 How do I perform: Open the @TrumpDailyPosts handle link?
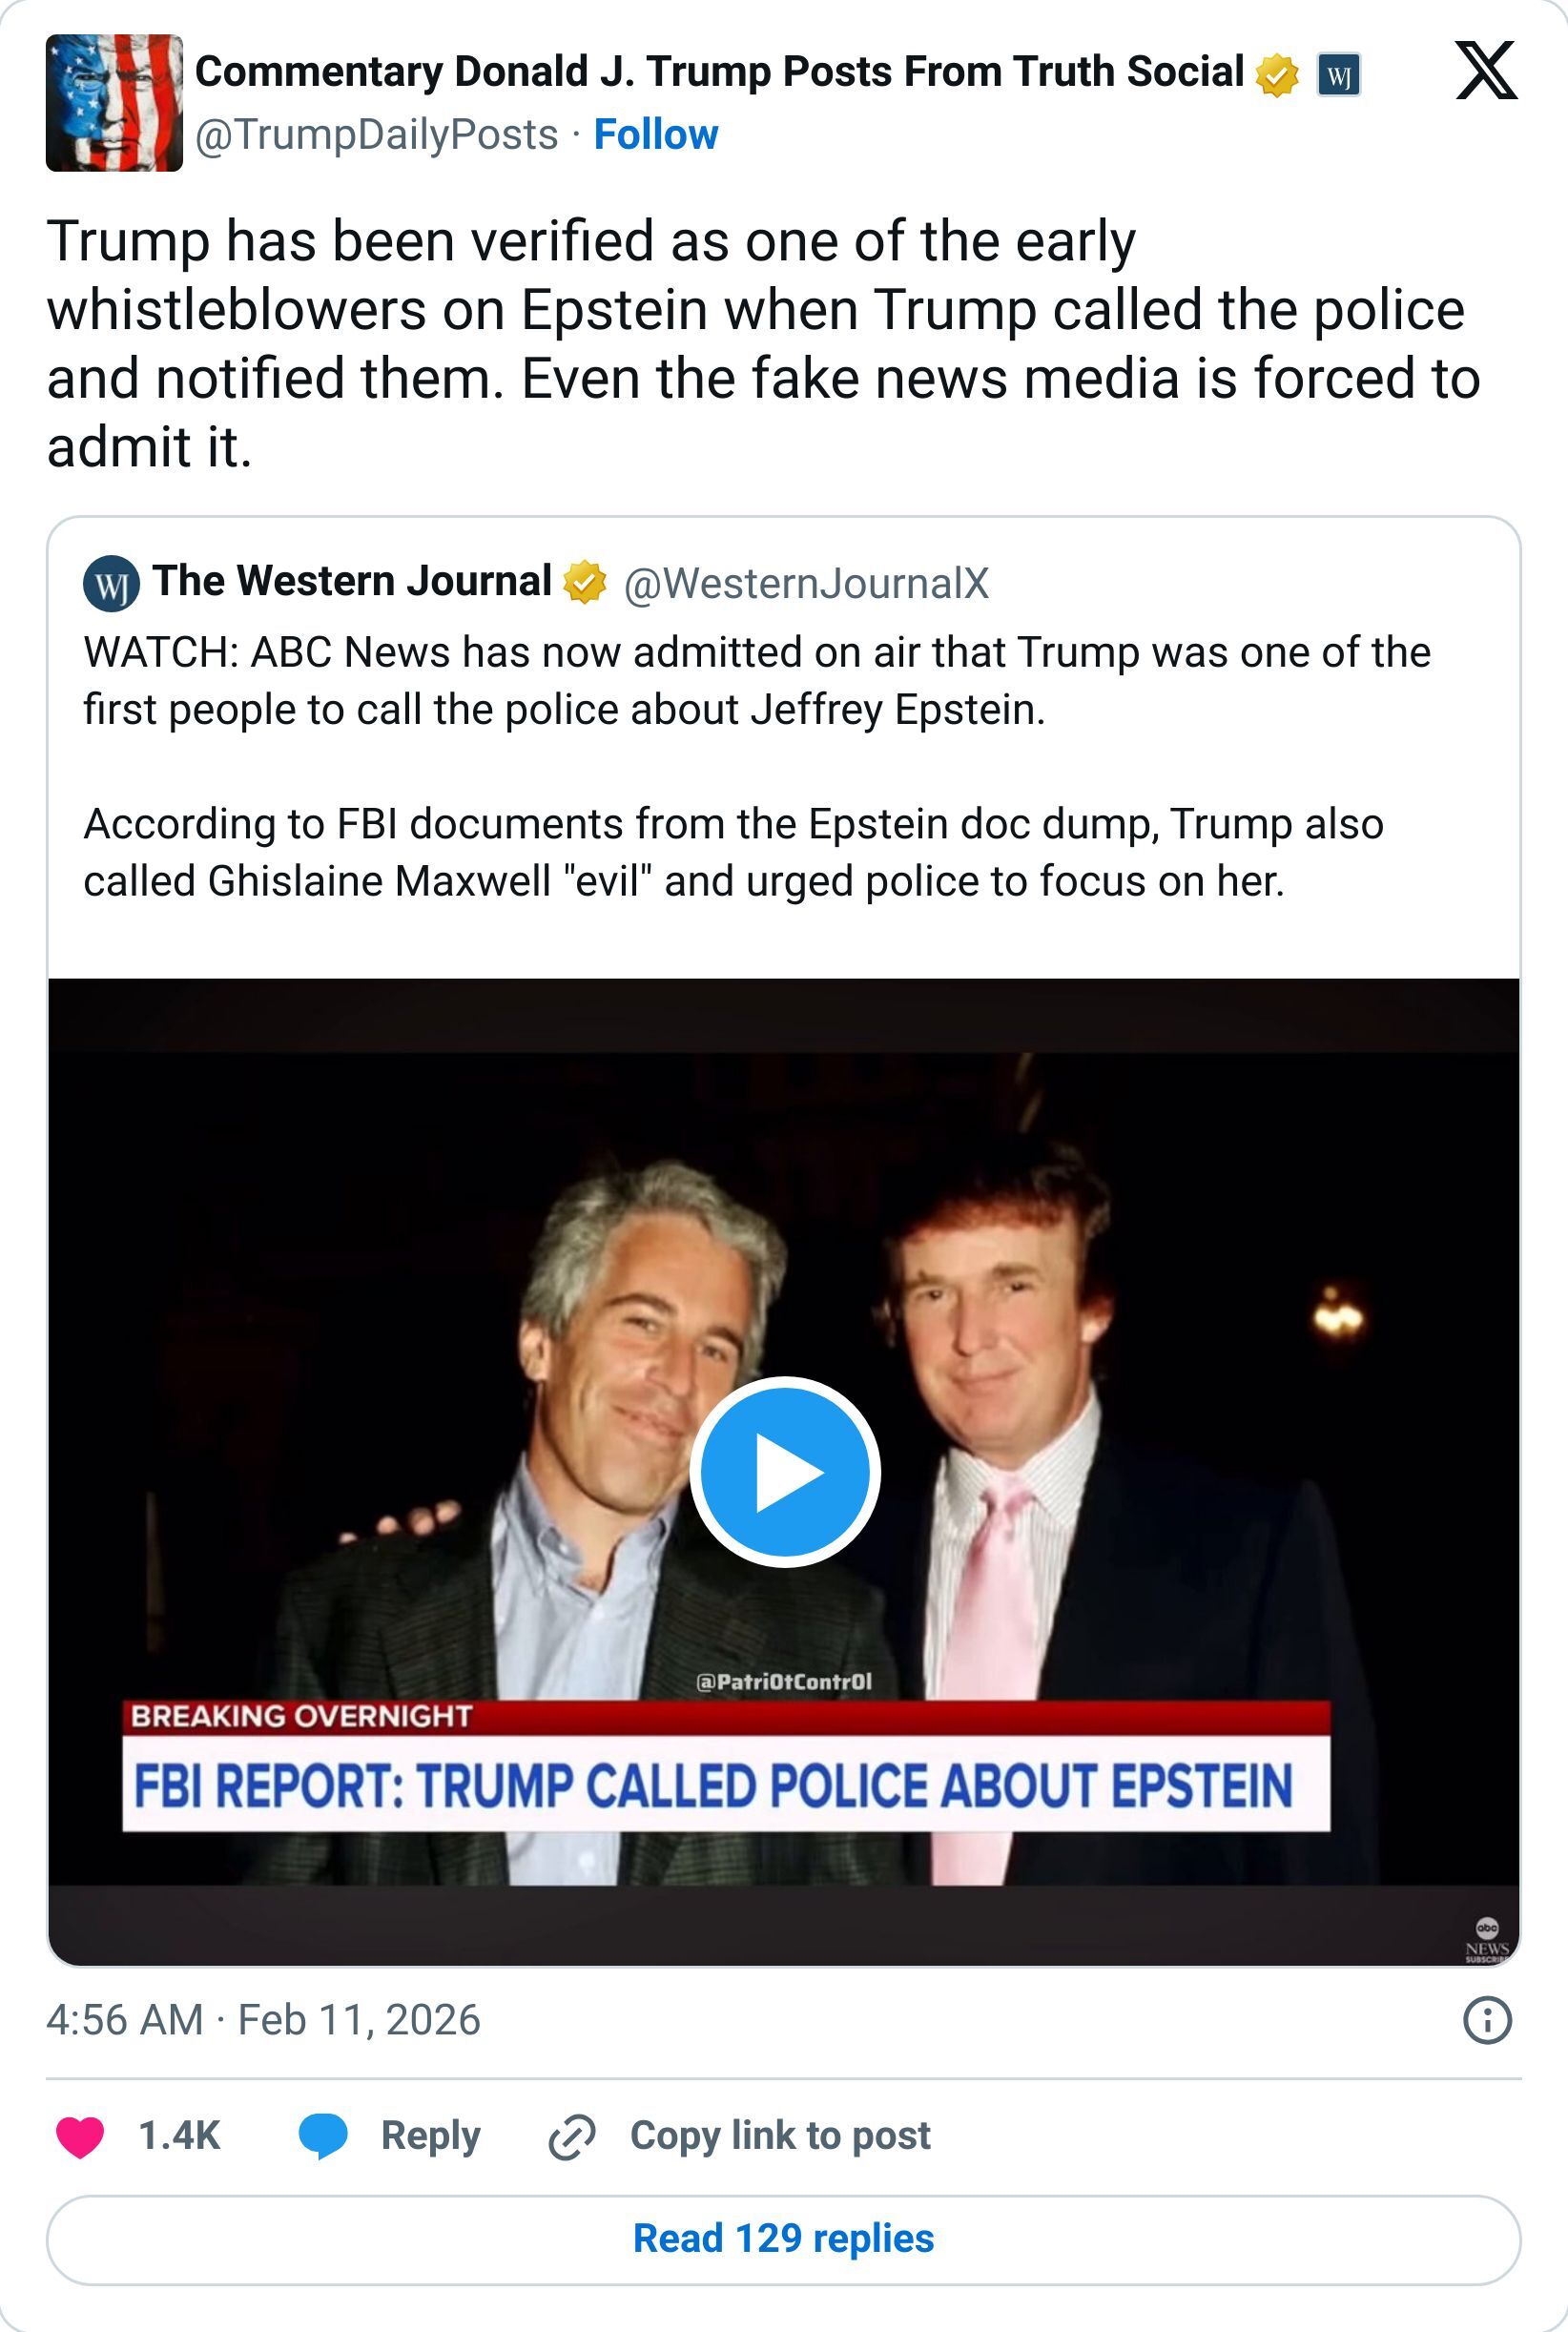point(376,134)
